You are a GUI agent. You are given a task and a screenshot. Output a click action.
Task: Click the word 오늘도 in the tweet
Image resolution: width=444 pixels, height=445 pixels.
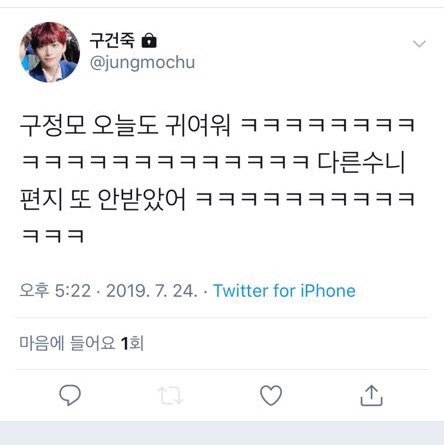(125, 126)
